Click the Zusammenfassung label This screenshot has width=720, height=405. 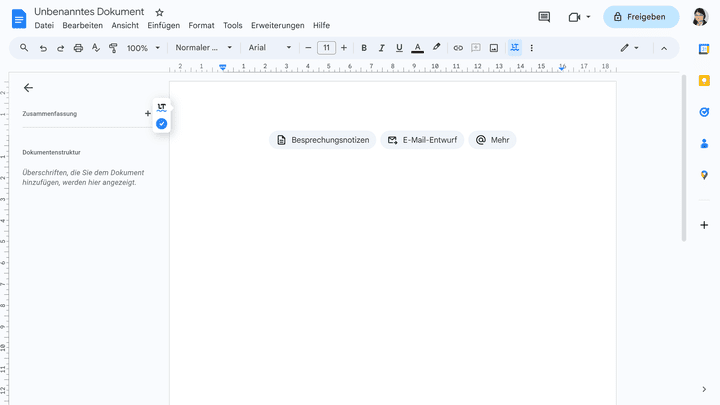(50, 114)
